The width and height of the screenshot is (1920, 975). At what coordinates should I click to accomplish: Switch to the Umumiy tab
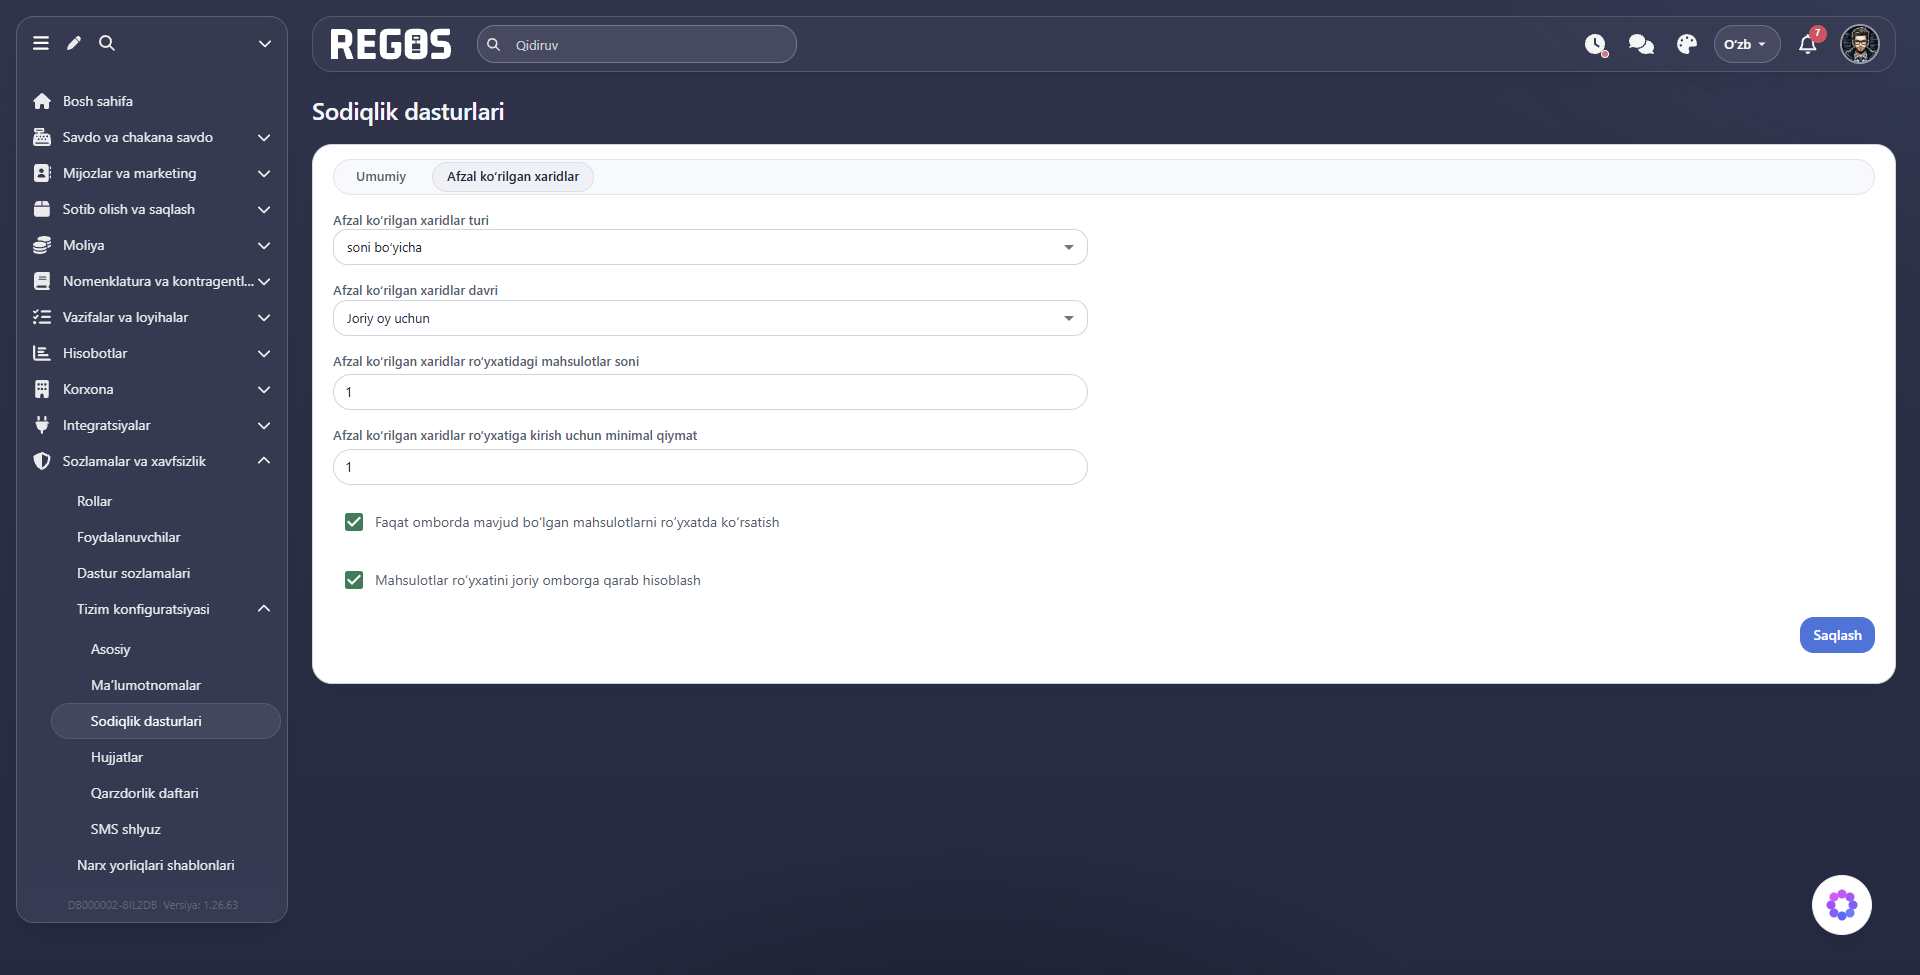coord(381,176)
